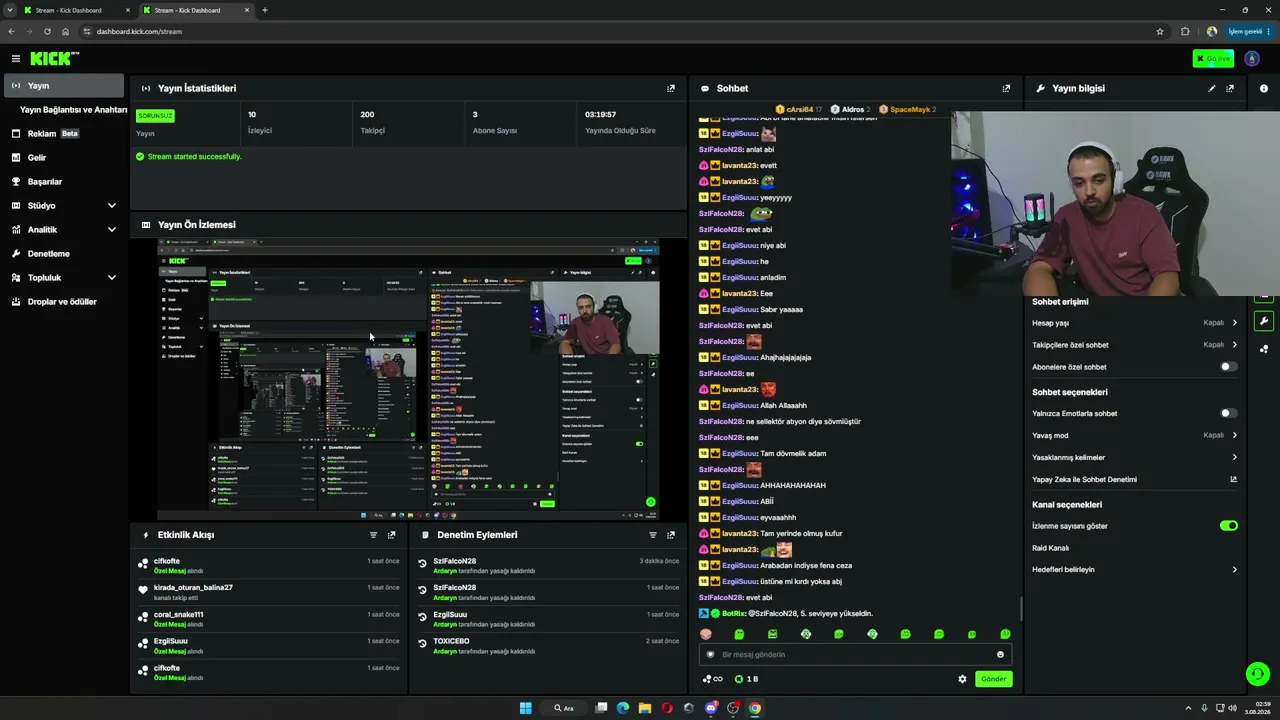Open the hamburger menu beside KICK logo

[16, 59]
